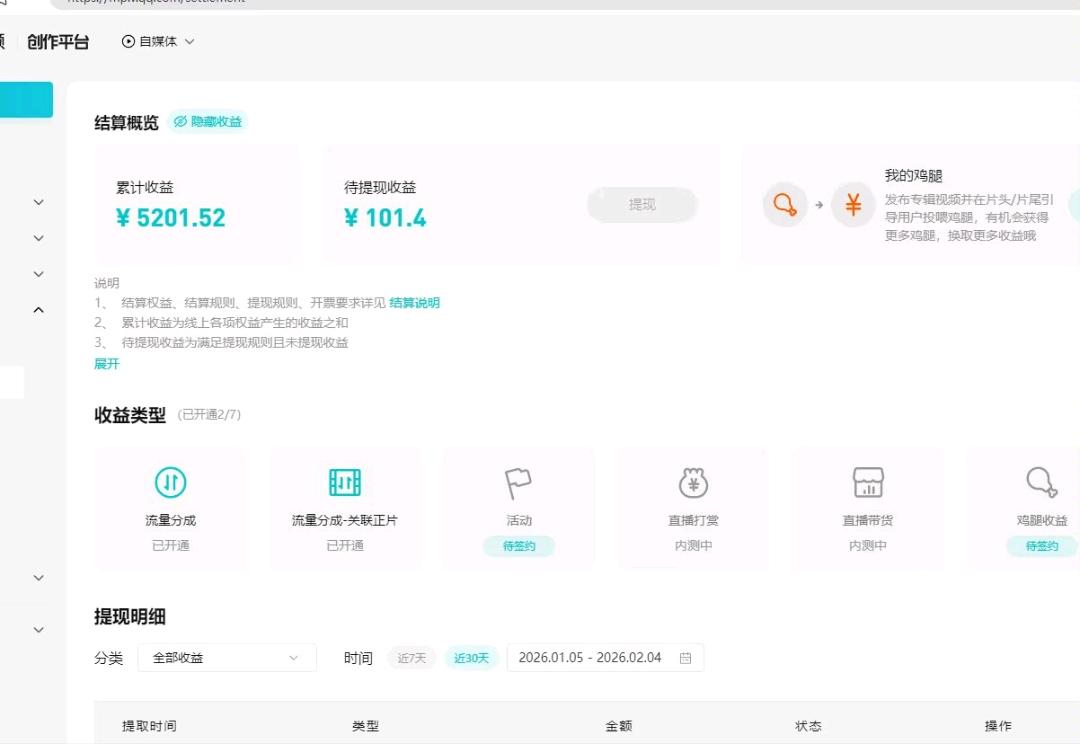This screenshot has height=744, width=1080.
Task: Select the 近30天 time filter
Action: point(471,657)
